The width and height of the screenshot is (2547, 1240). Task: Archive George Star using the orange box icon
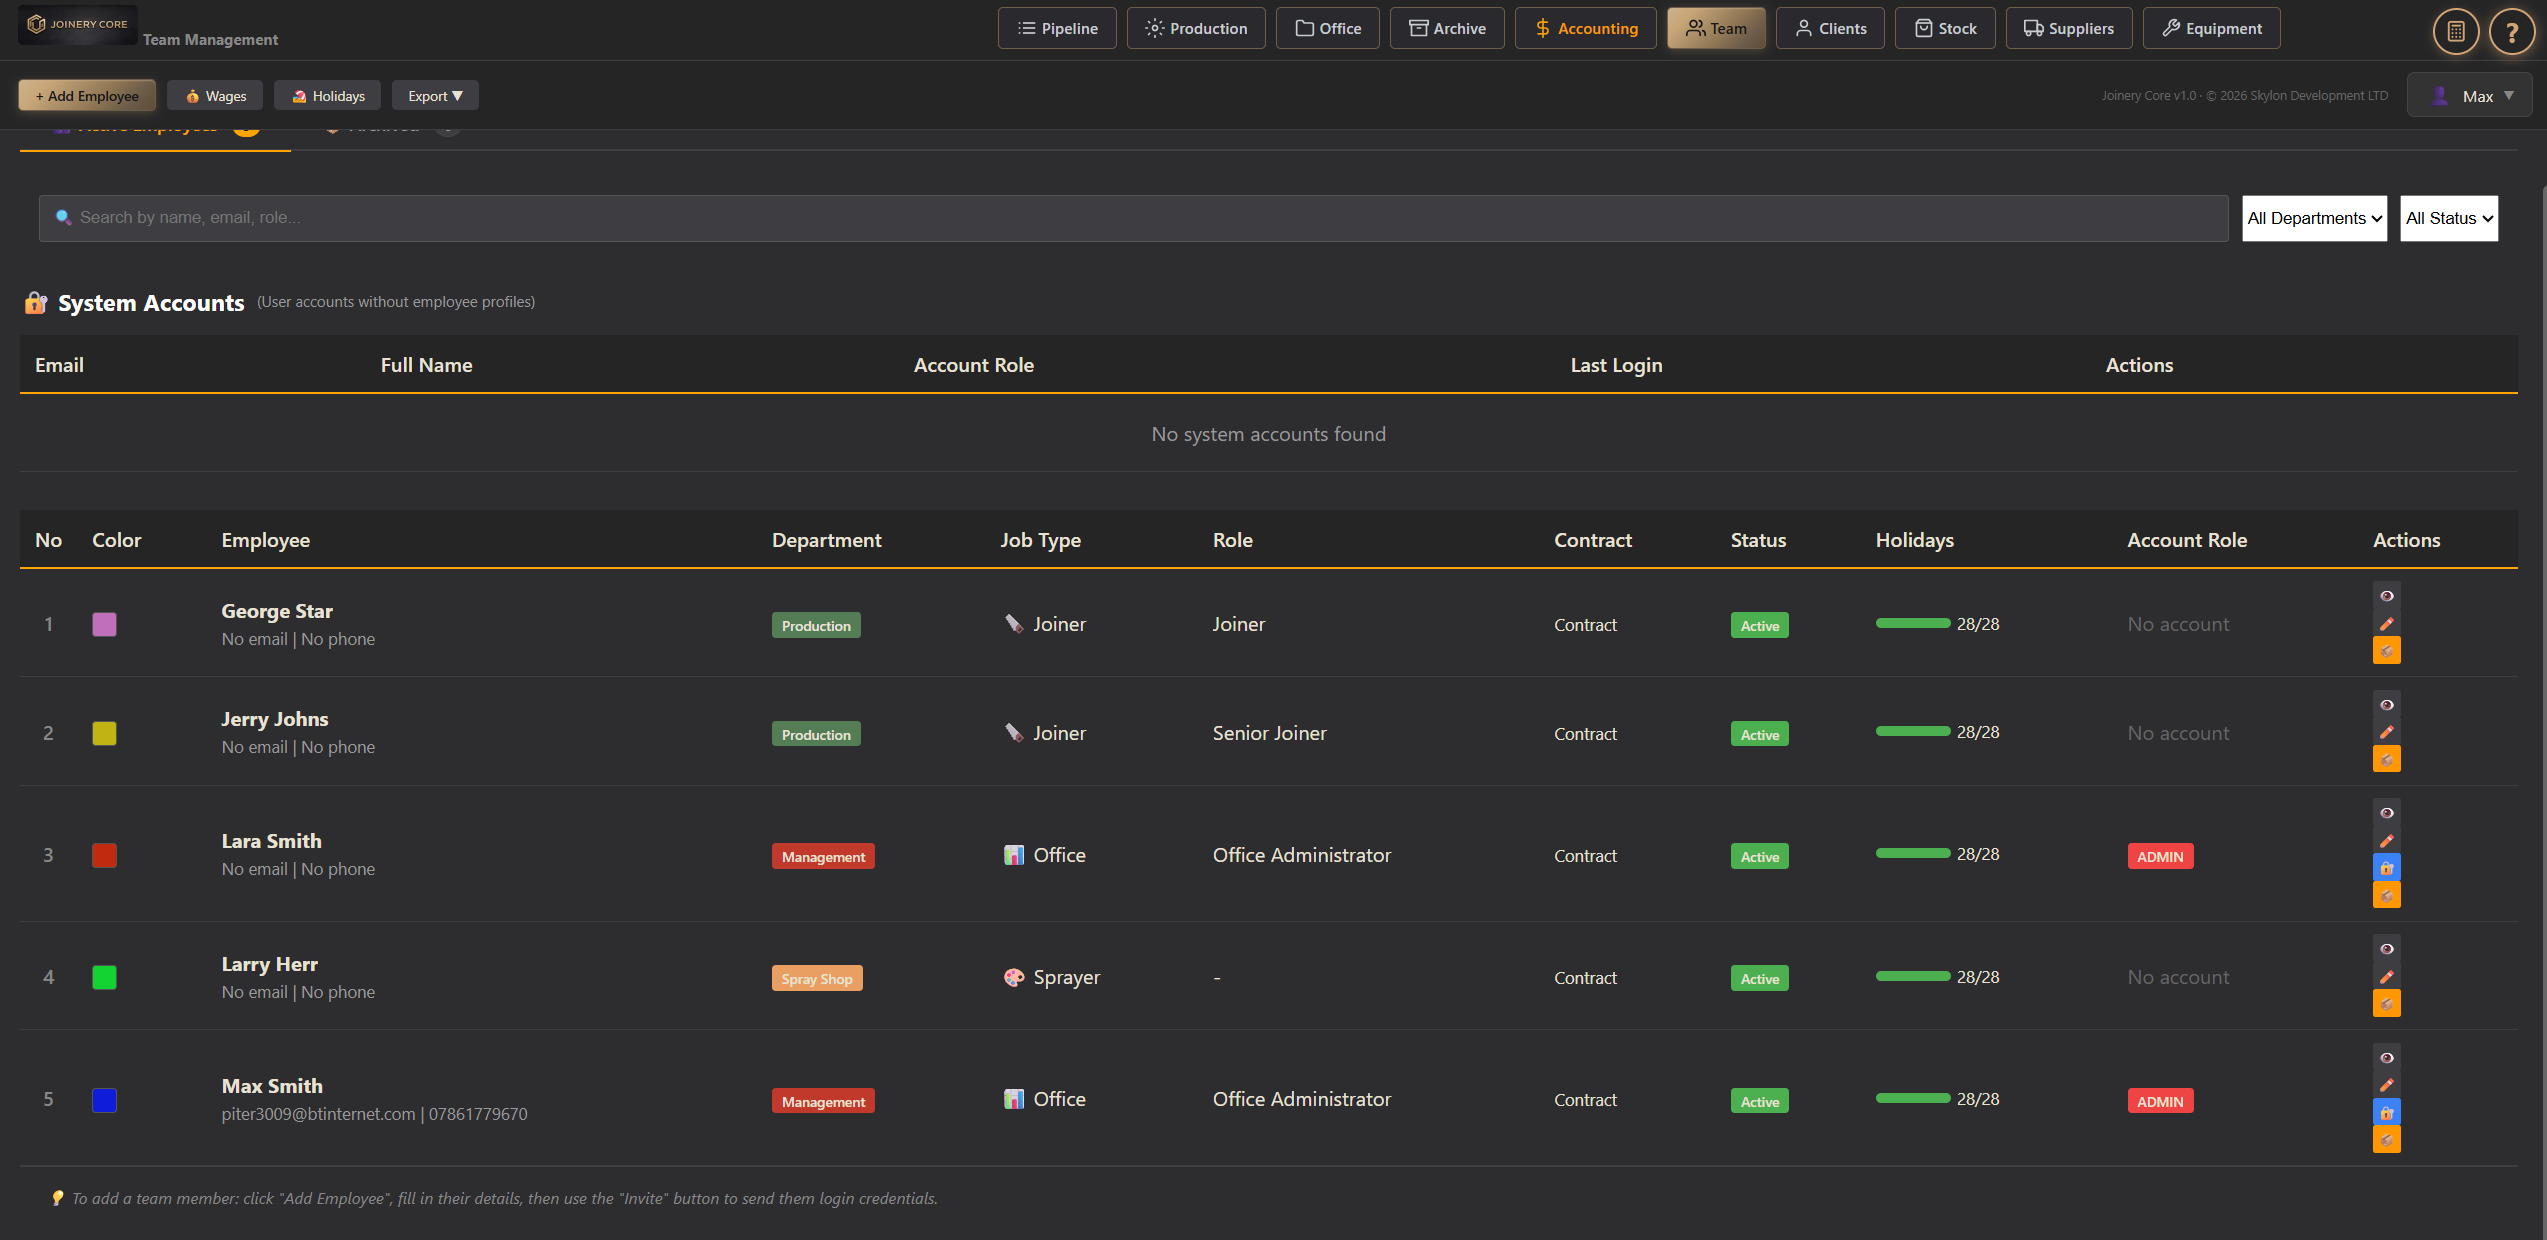(x=2386, y=651)
